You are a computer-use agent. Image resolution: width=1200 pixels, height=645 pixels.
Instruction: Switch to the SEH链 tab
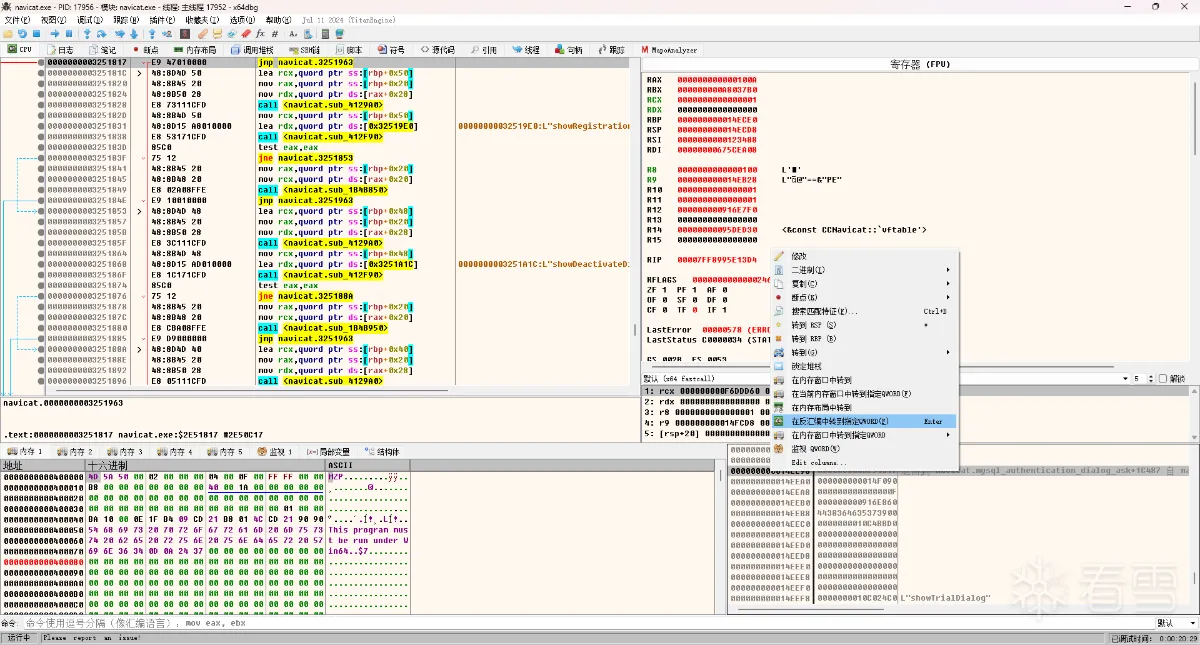point(305,50)
